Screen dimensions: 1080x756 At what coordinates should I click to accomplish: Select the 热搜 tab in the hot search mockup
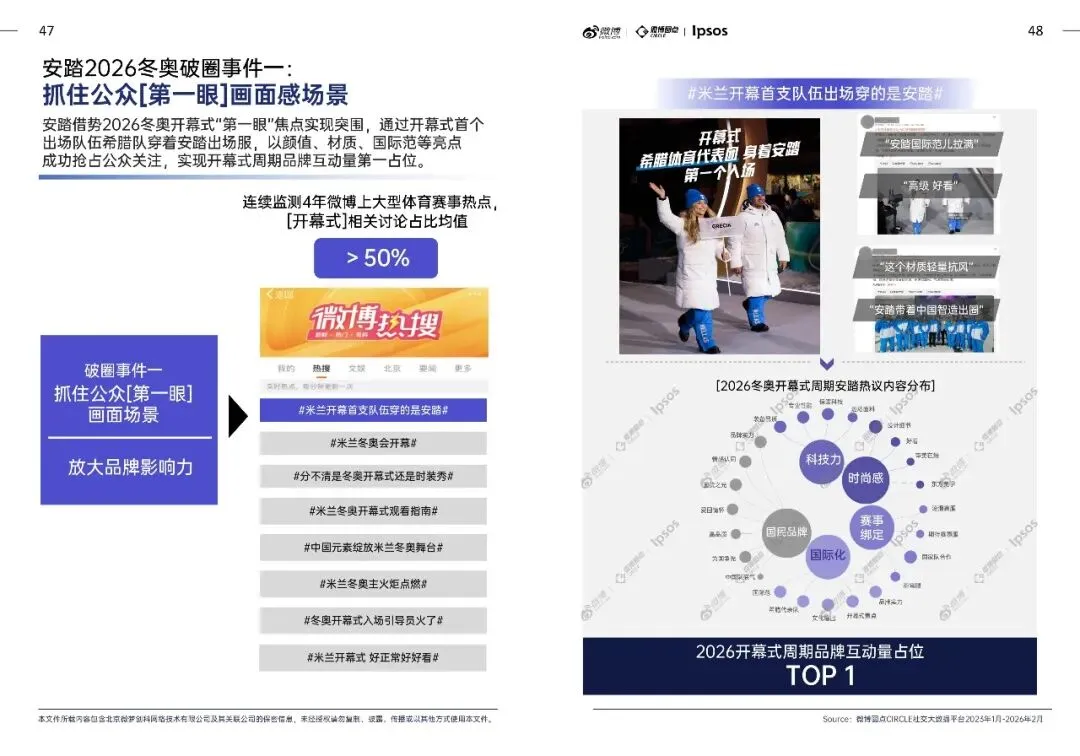click(321, 368)
